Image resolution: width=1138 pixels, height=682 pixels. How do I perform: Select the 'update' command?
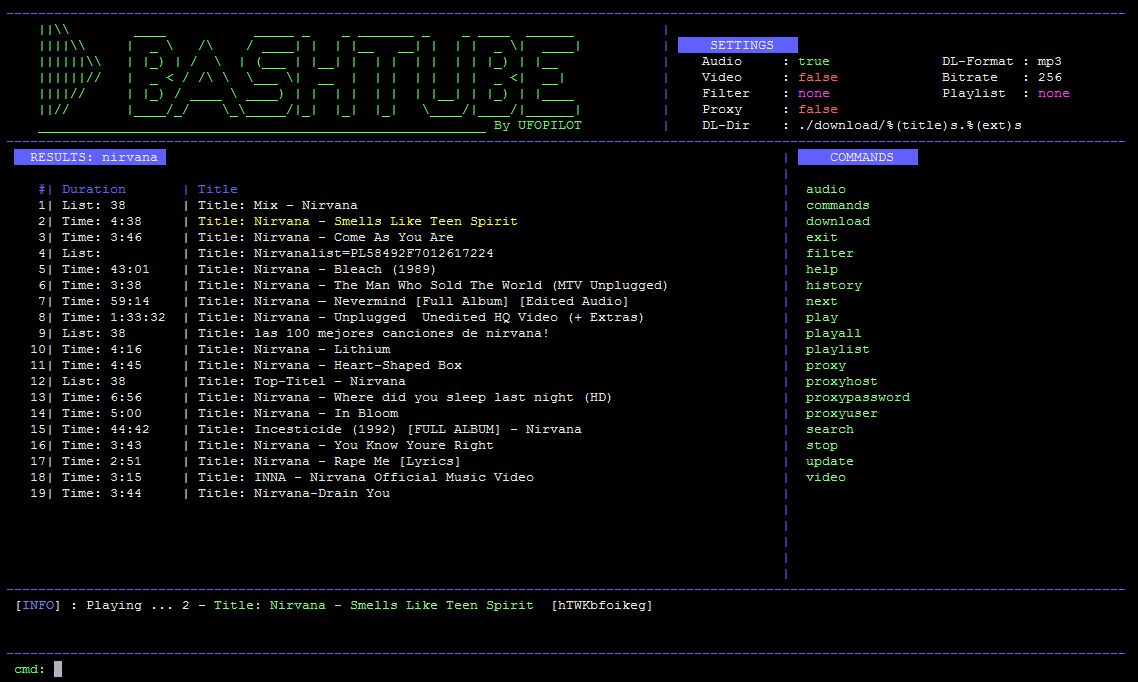point(830,461)
